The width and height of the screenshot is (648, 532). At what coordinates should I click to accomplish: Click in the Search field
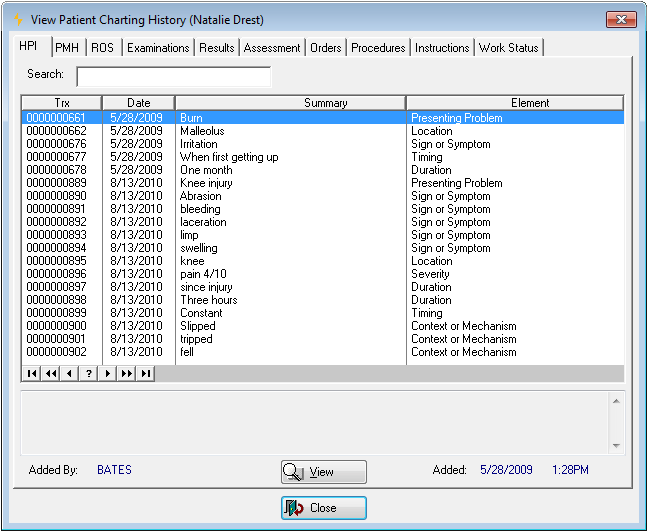[174, 76]
